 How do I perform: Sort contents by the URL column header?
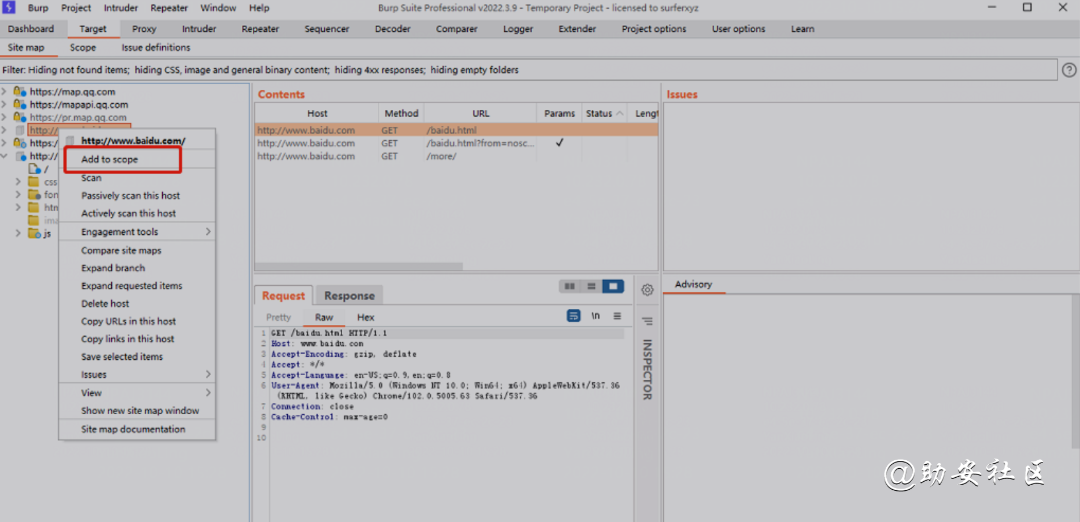click(481, 114)
